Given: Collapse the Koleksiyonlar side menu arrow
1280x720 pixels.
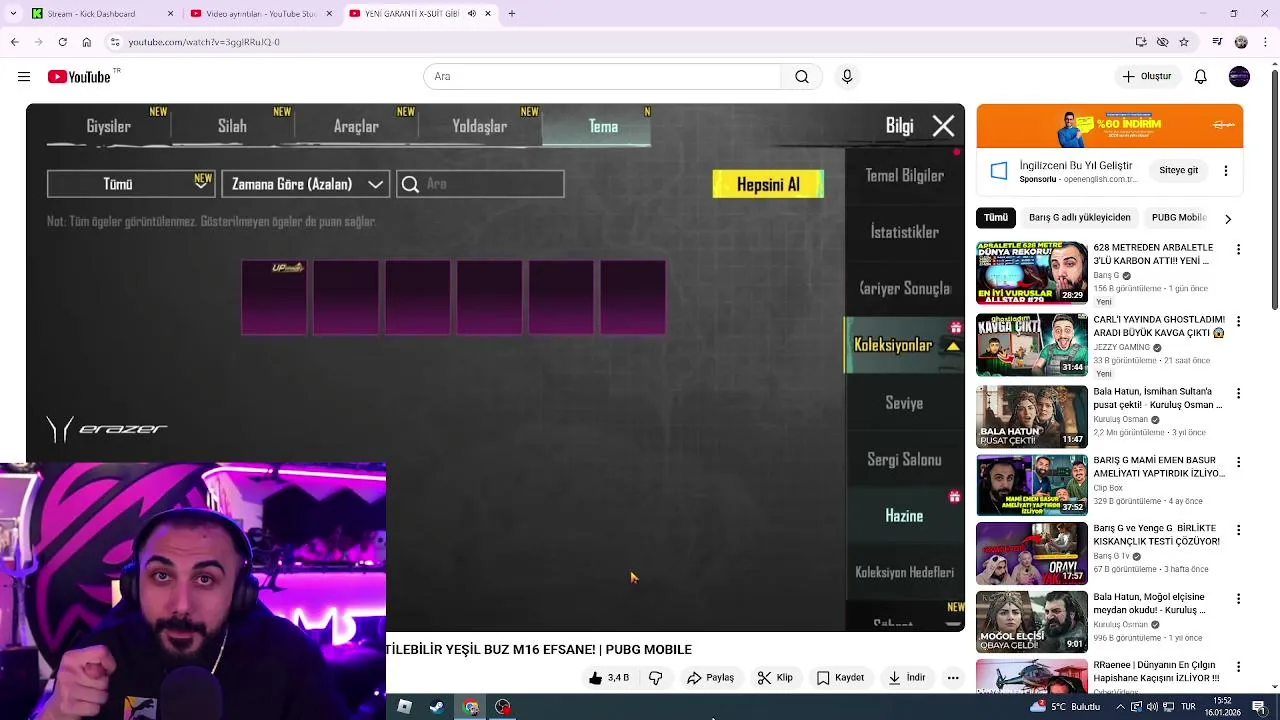Looking at the screenshot, I should 953,346.
